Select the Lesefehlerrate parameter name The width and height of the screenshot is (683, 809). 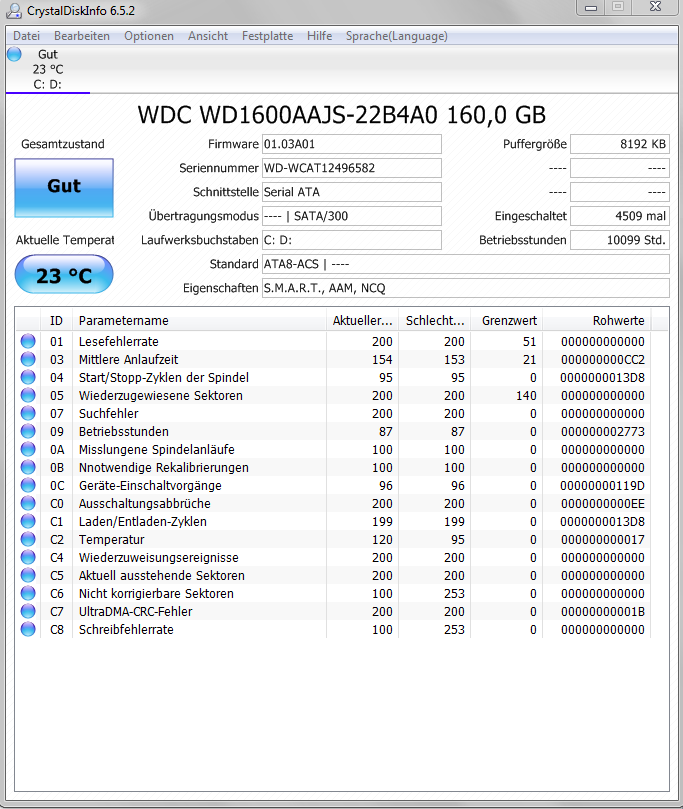pos(118,342)
